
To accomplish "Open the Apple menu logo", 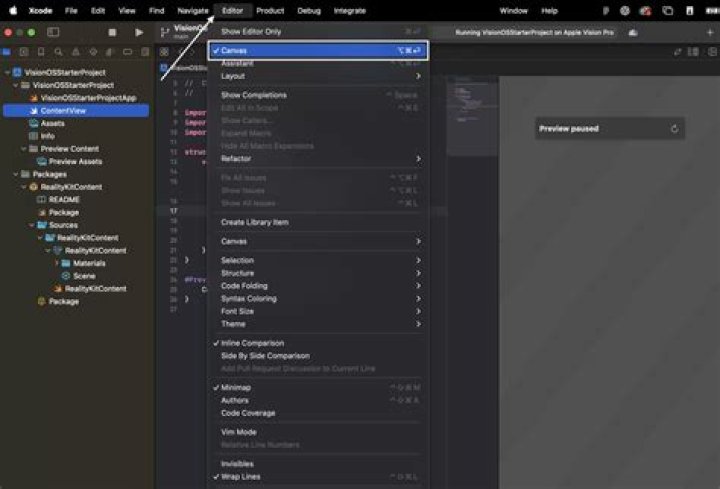I will click(13, 11).
